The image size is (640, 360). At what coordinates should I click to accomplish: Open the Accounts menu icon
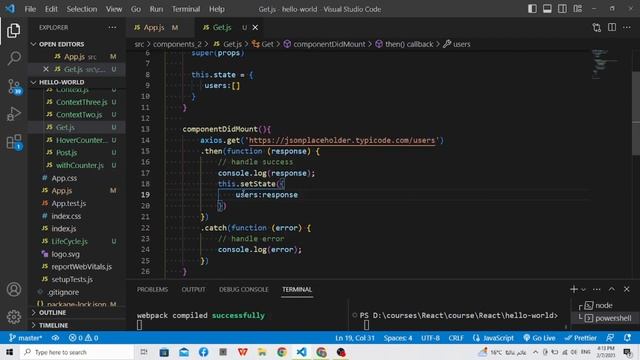pos(13,289)
